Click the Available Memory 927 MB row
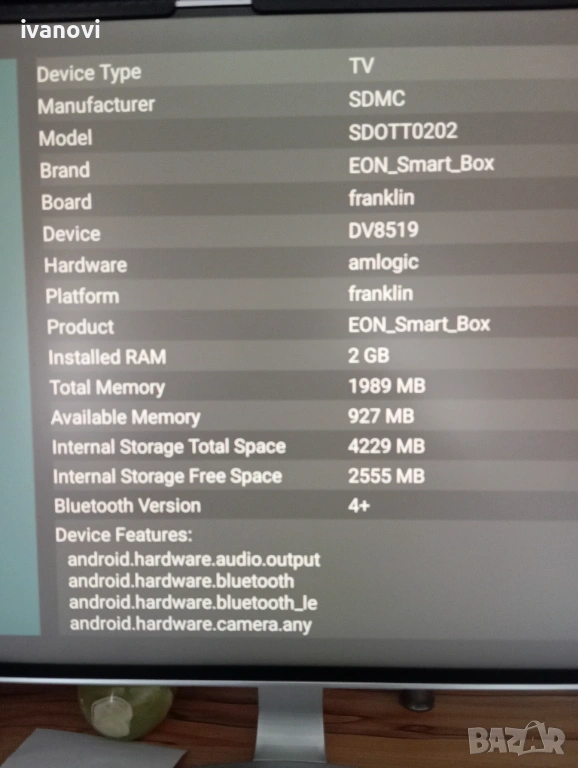The width and height of the screenshot is (578, 768). [314, 416]
